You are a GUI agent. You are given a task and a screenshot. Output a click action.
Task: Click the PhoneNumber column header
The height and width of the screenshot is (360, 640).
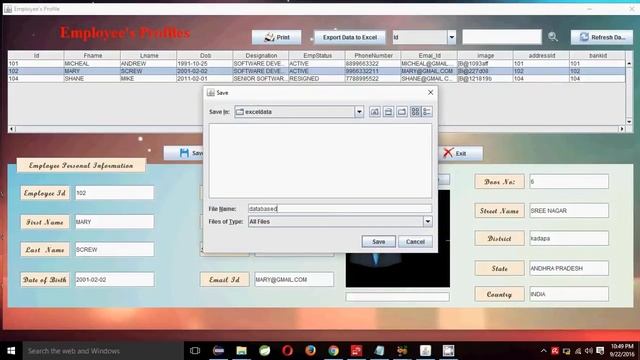(373, 55)
